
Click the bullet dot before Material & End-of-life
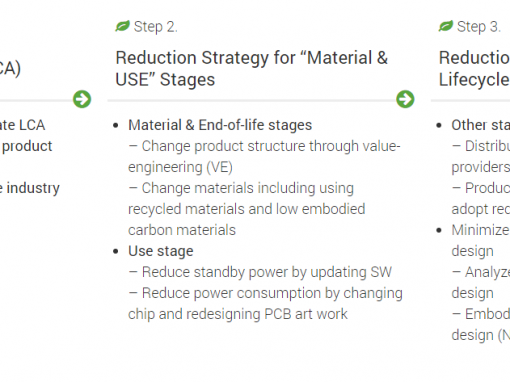(x=116, y=126)
